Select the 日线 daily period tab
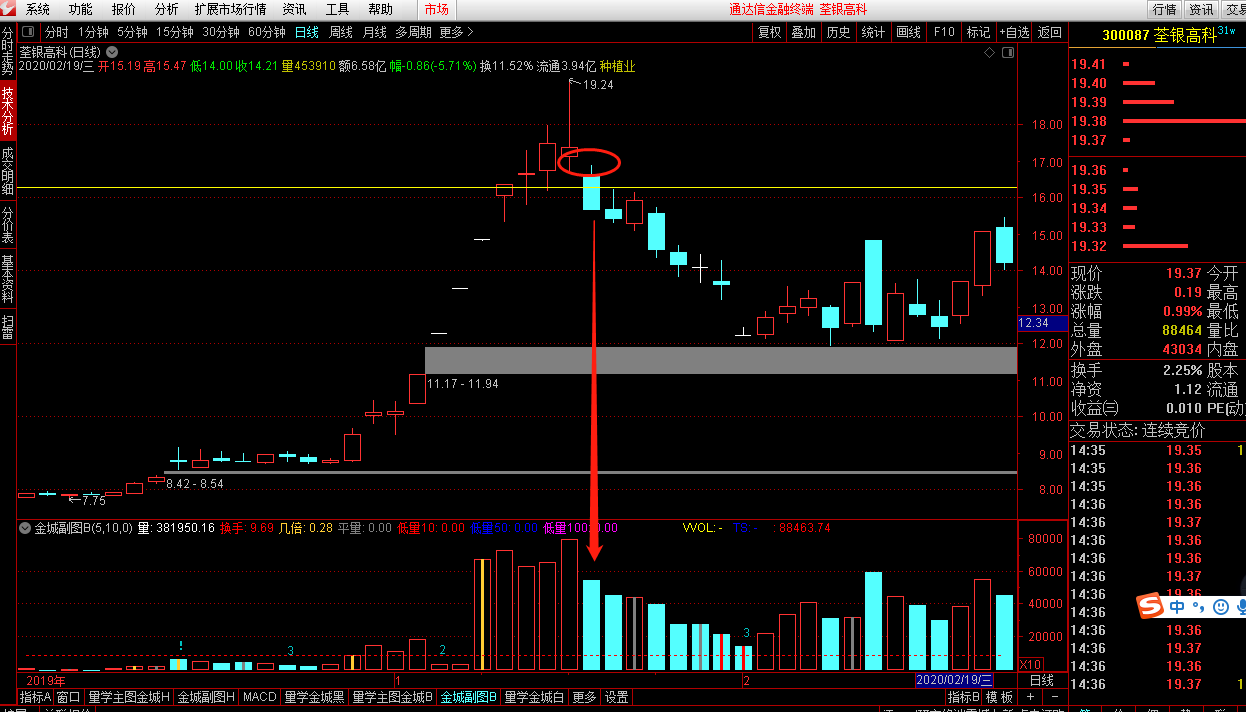The width and height of the screenshot is (1246, 712). pyautogui.click(x=307, y=32)
